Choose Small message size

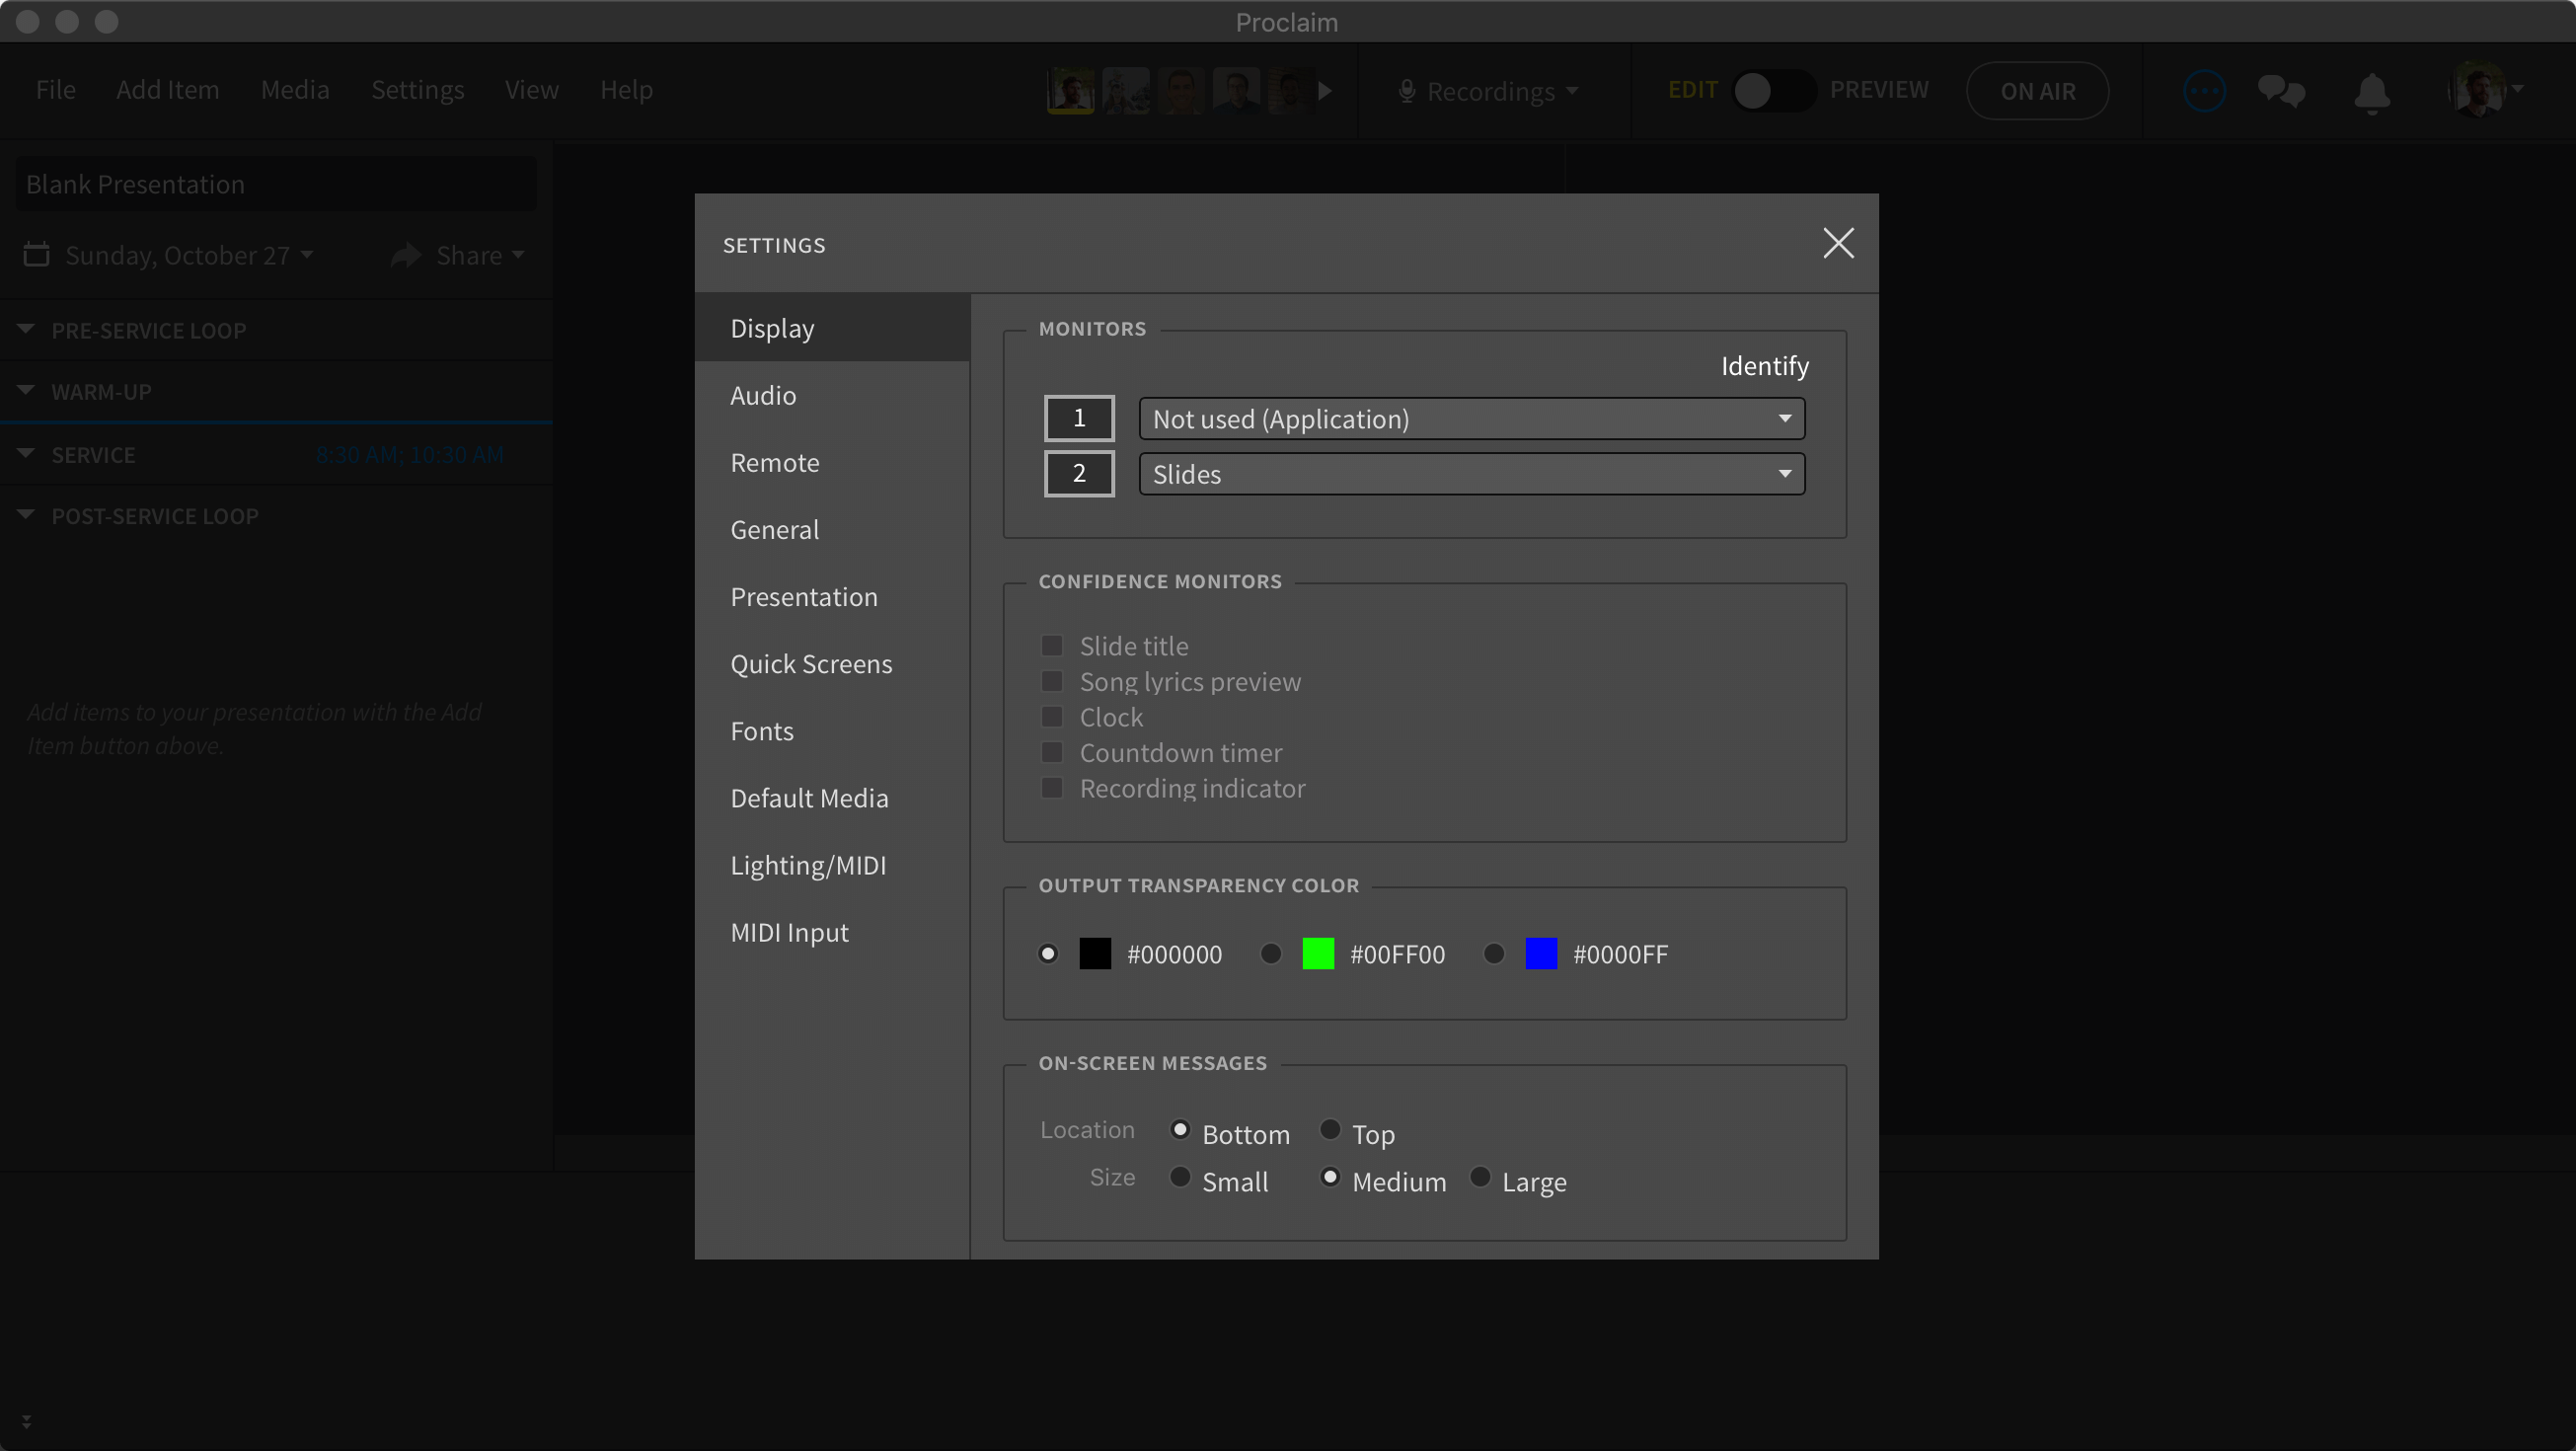click(1180, 1177)
